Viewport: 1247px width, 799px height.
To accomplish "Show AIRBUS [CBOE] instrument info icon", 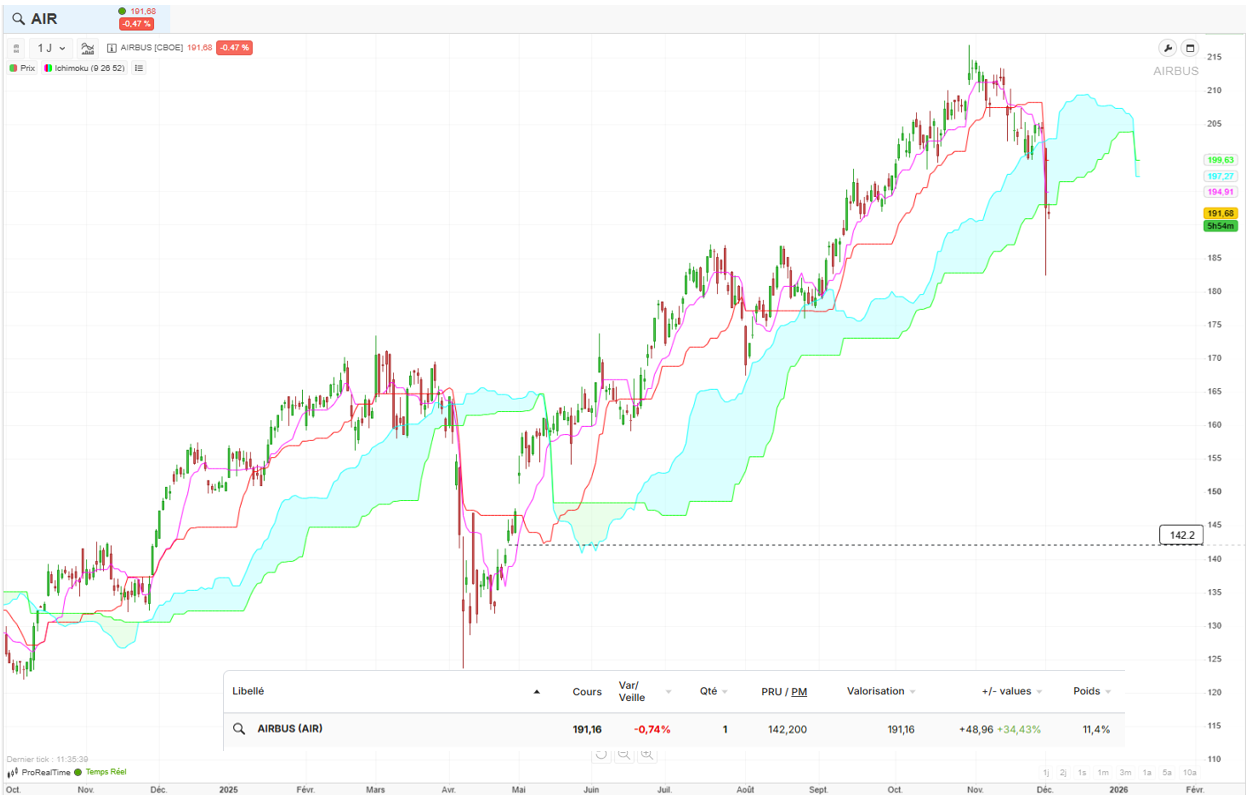I will [x=112, y=48].
